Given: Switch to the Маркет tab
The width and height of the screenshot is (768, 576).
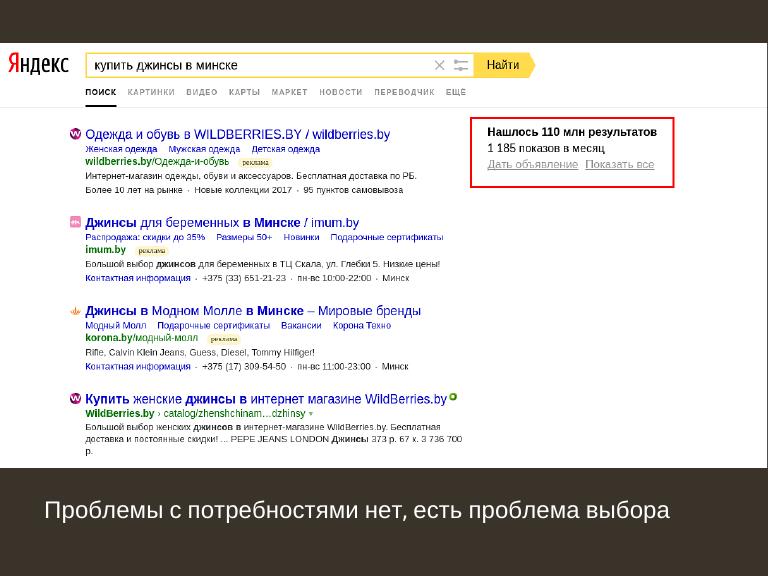Looking at the screenshot, I should 289,92.
